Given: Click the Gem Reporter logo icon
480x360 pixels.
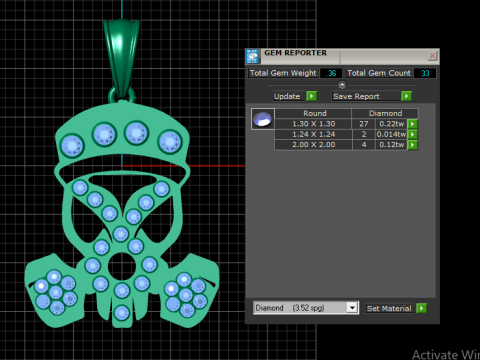Looking at the screenshot, I should 252,56.
